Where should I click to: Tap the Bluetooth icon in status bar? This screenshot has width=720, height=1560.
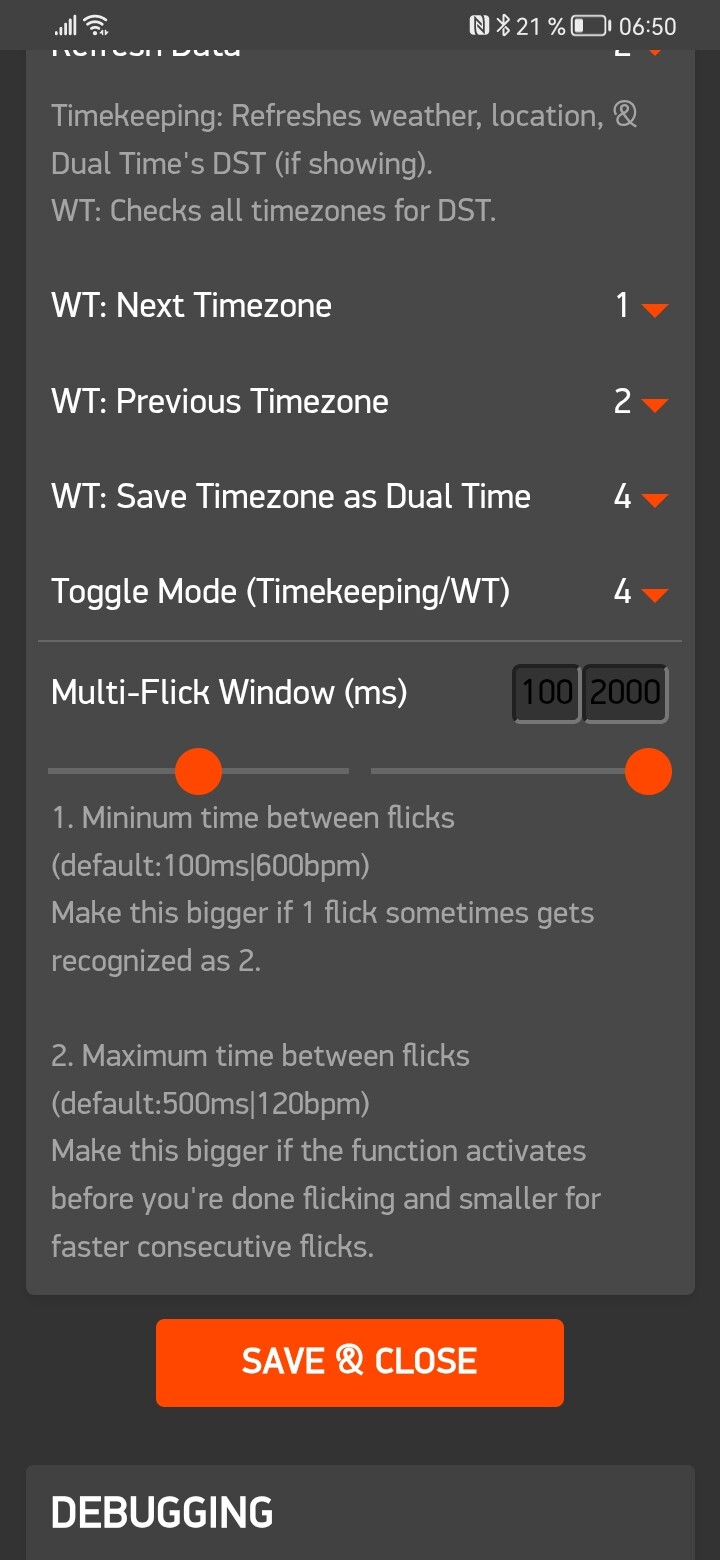[x=503, y=26]
